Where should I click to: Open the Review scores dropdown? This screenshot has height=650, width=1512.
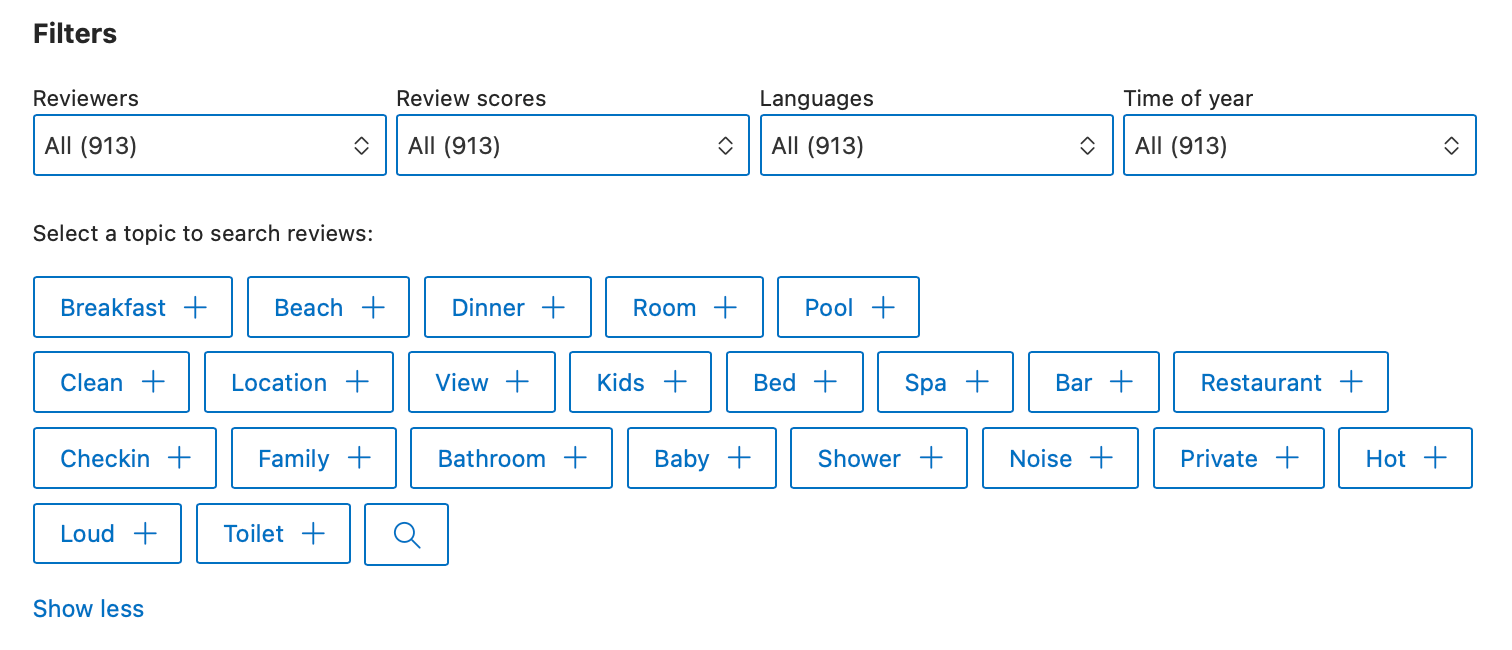coord(572,145)
